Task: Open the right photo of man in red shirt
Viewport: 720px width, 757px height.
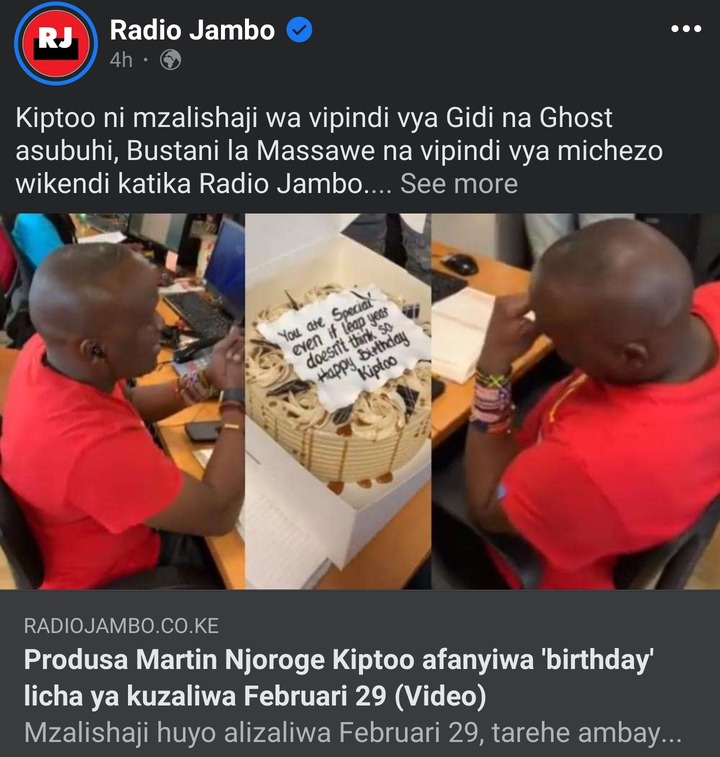Action: [x=576, y=401]
